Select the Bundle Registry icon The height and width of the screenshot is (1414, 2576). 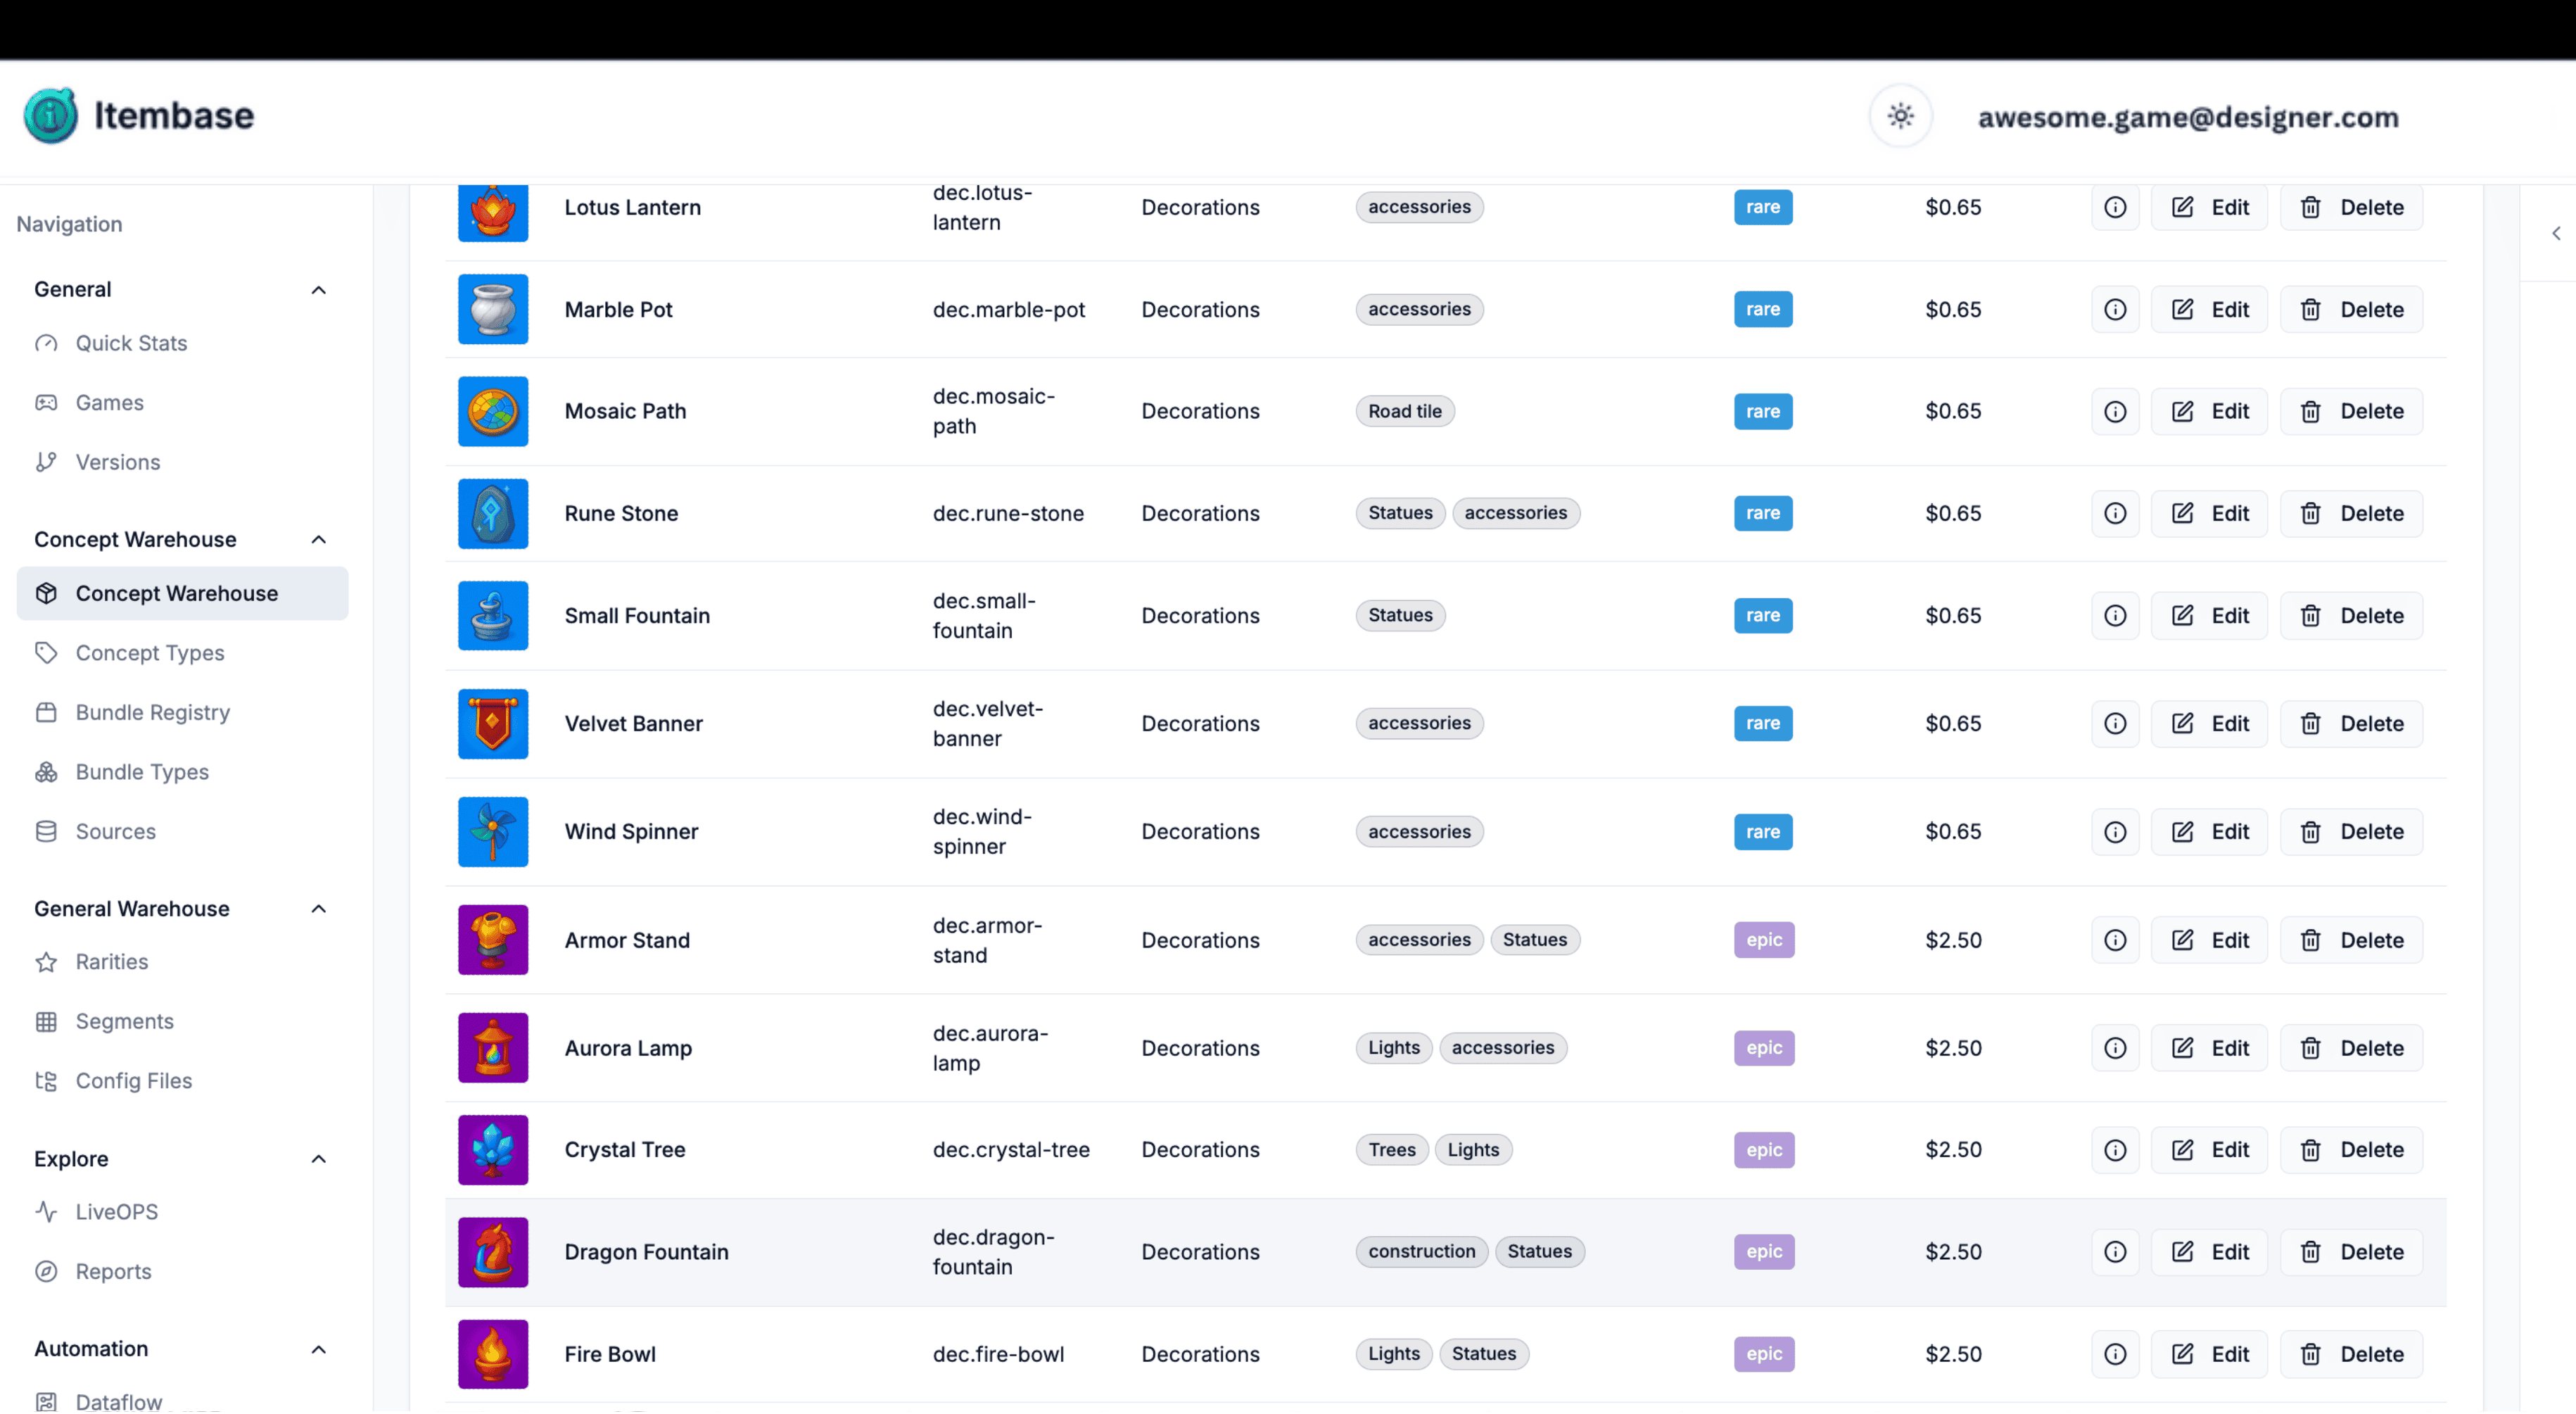point(46,712)
